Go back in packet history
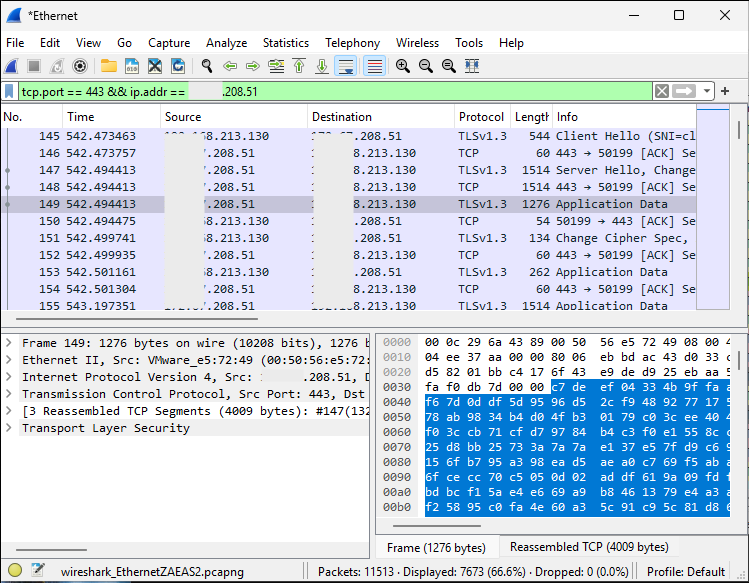 pos(230,66)
